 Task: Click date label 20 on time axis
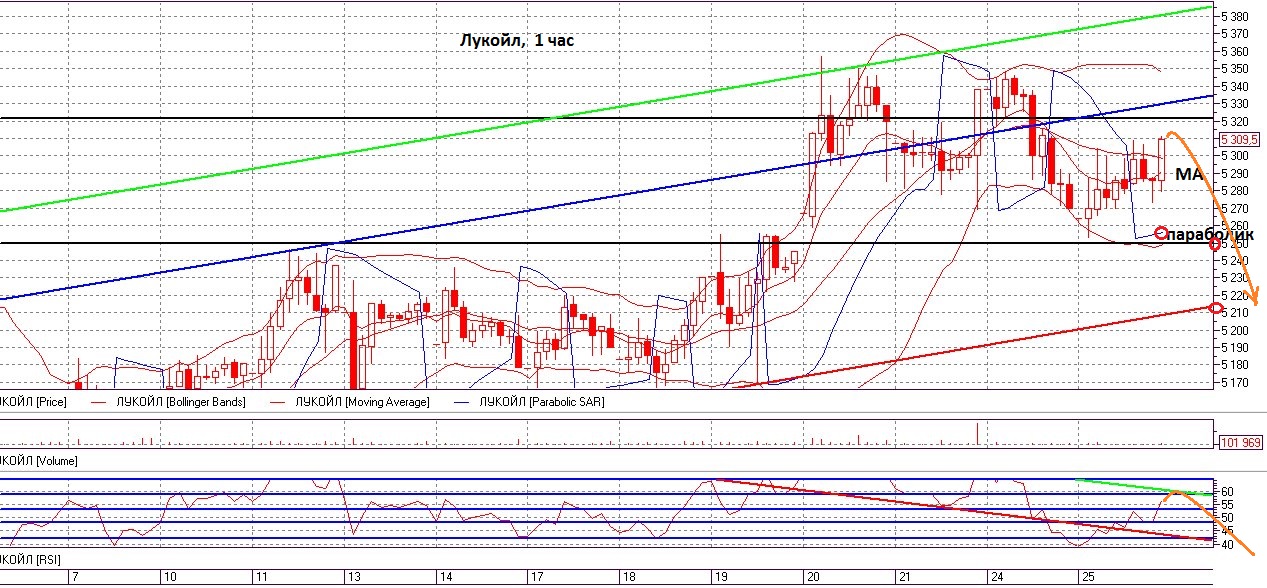[x=812, y=578]
